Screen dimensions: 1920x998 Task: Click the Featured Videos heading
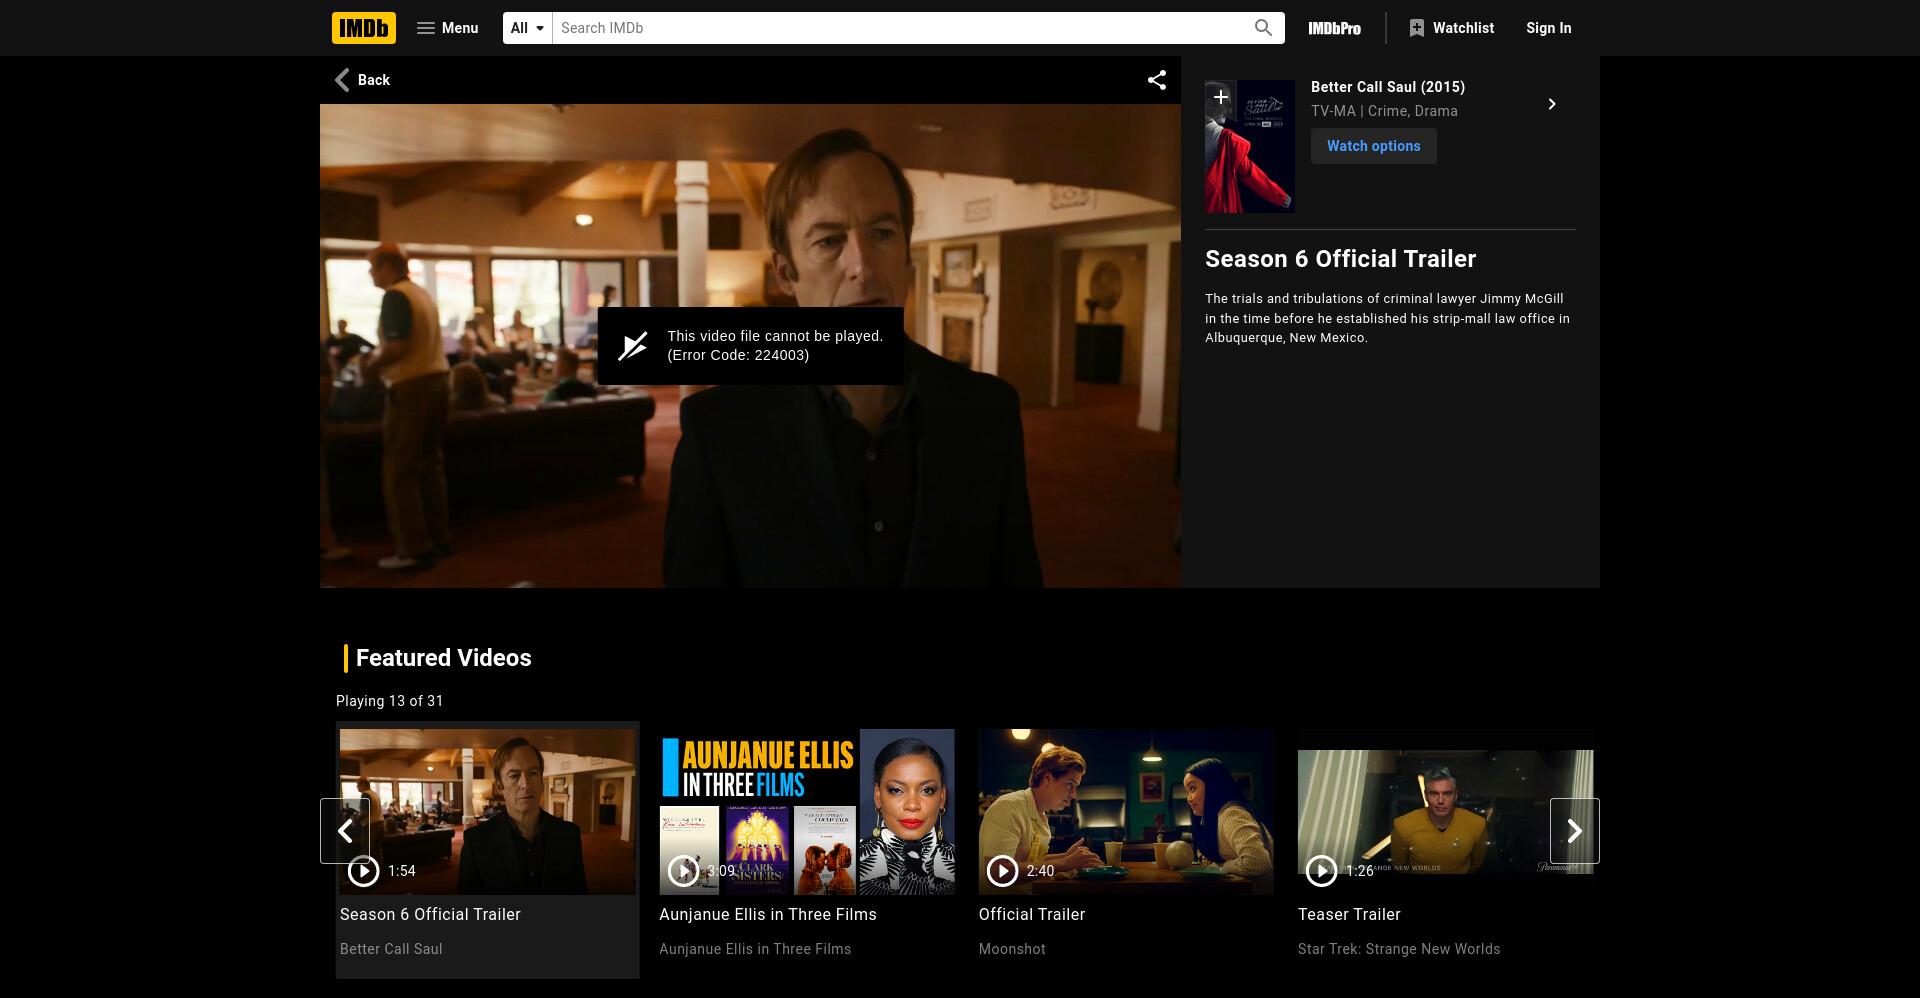pos(444,658)
